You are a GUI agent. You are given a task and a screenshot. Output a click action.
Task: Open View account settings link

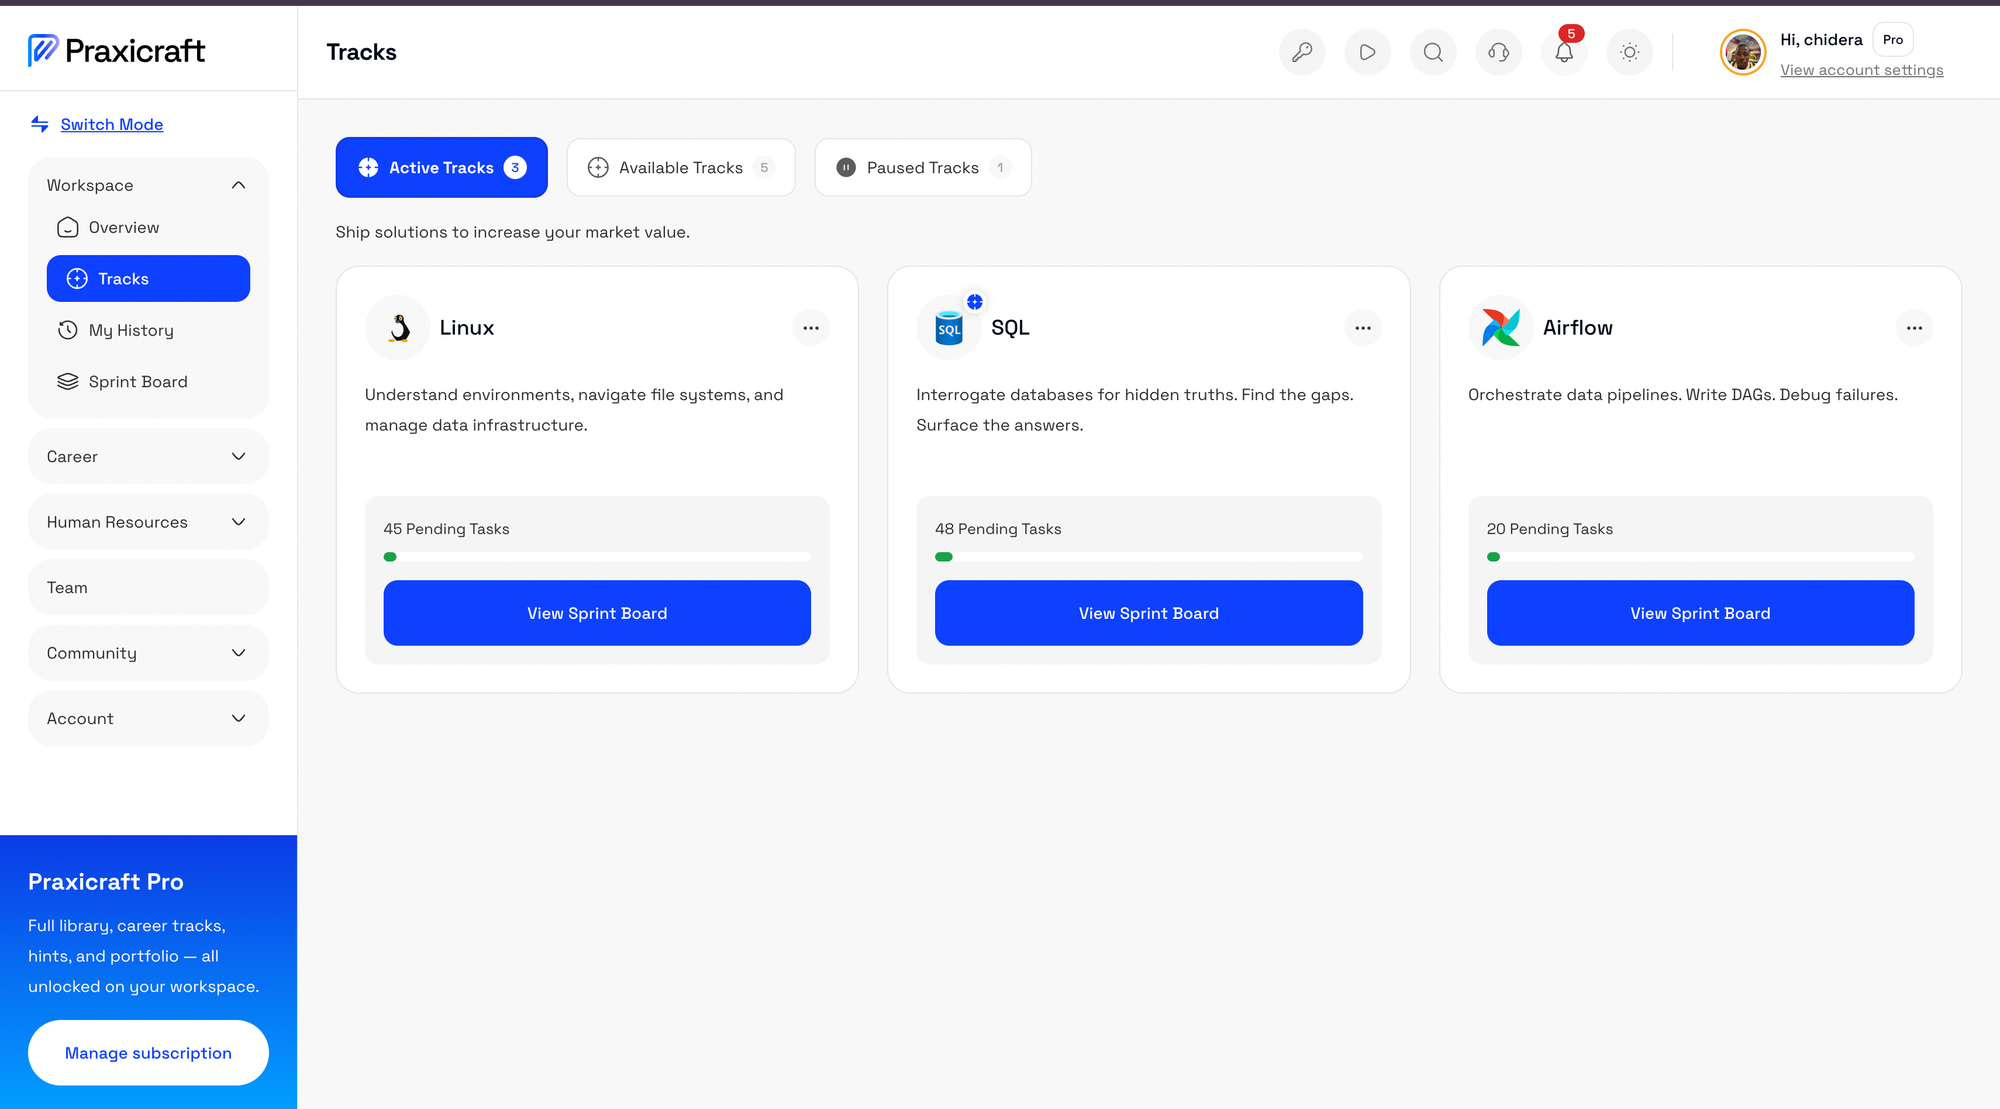(1861, 70)
